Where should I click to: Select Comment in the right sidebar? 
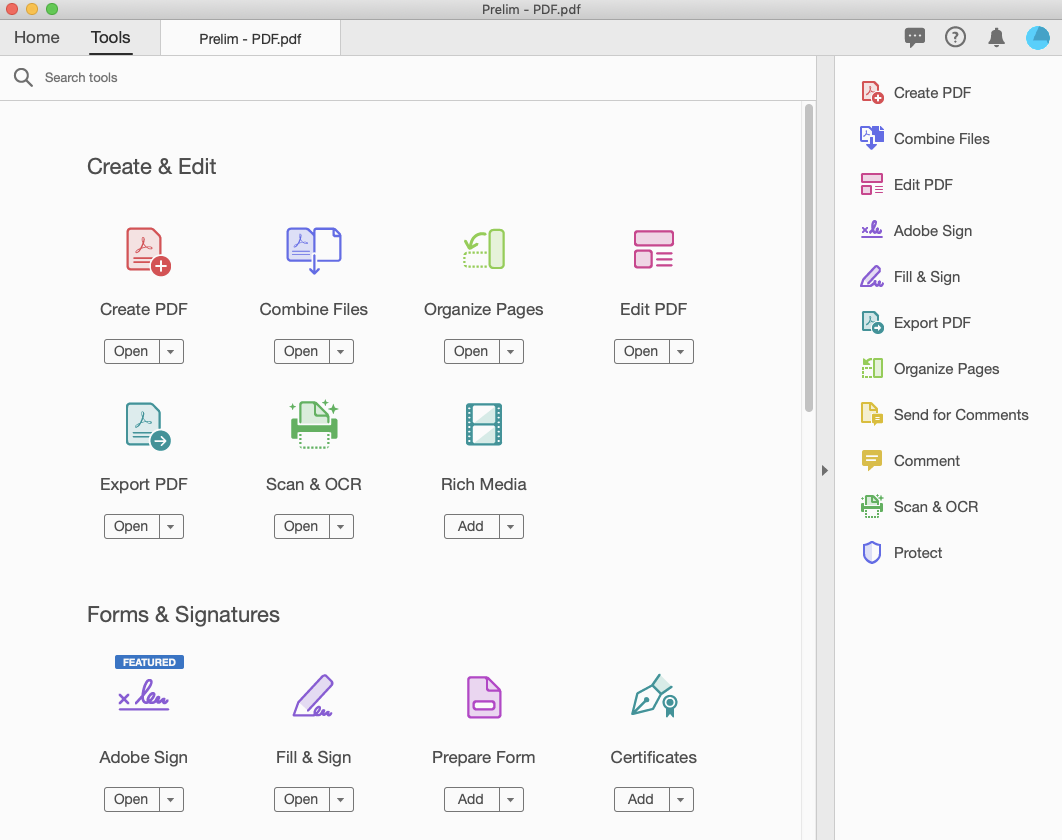tap(910, 461)
